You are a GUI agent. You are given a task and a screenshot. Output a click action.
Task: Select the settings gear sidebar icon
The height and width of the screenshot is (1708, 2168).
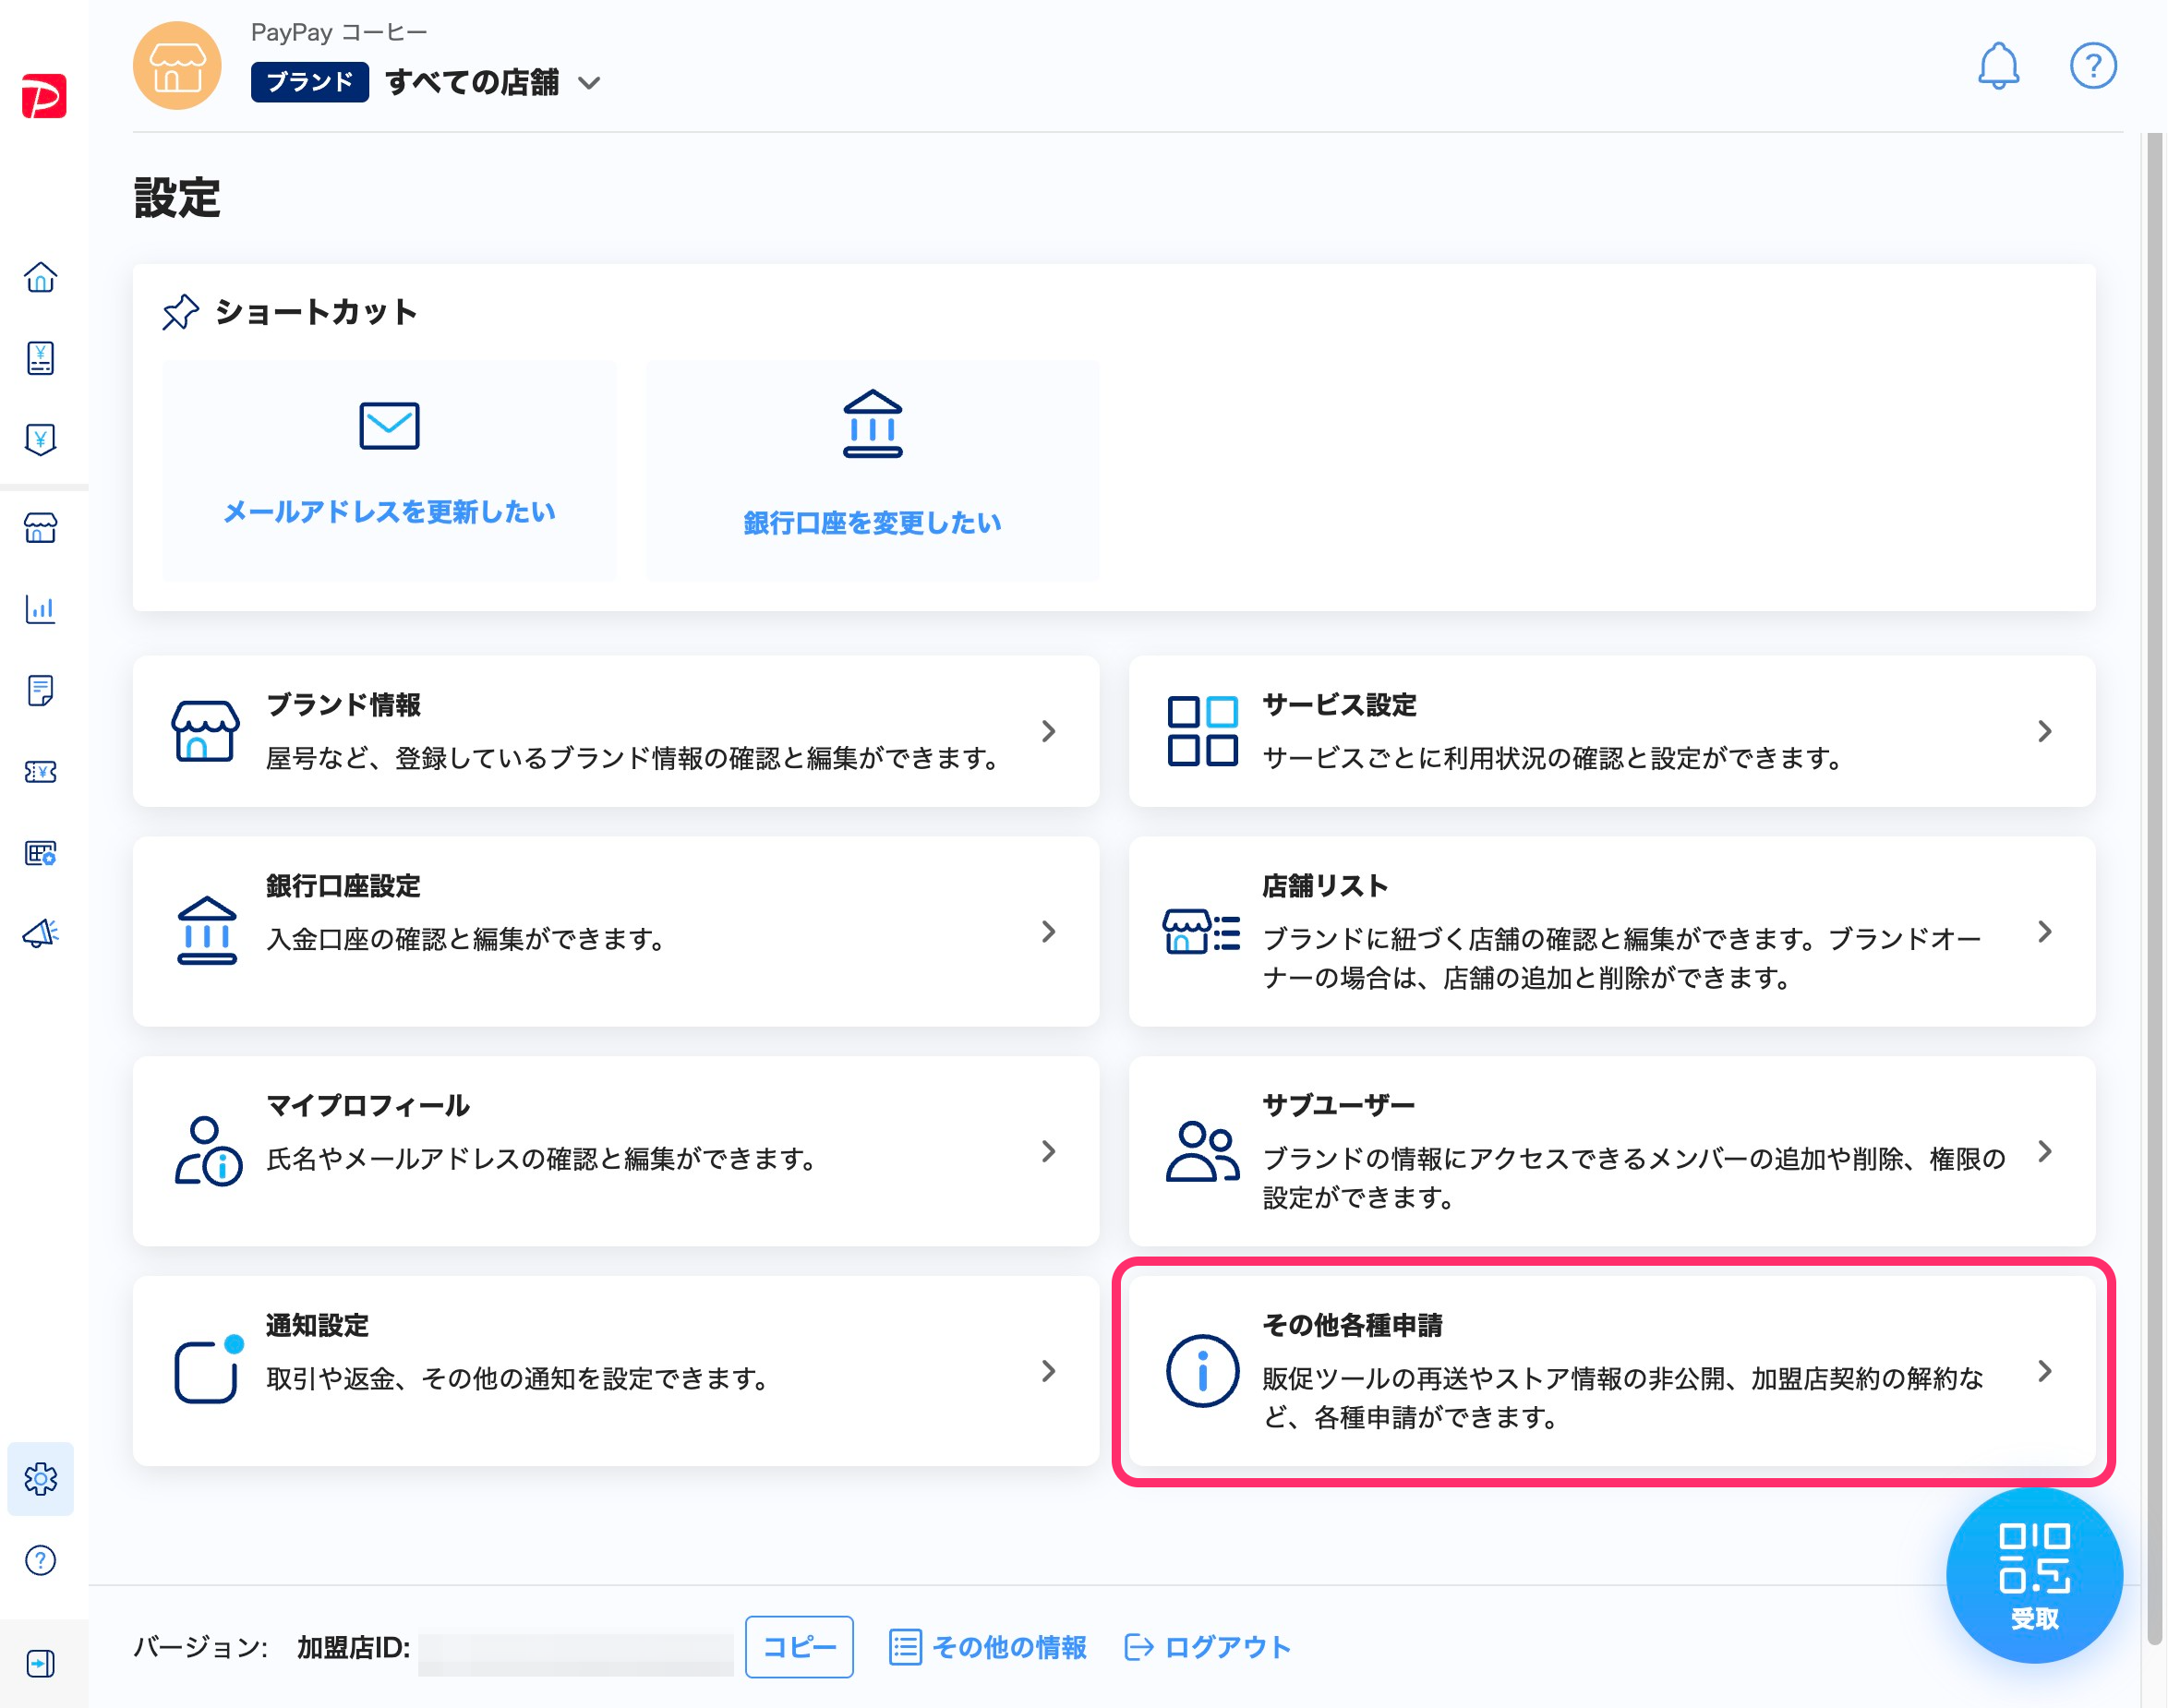pyautogui.click(x=41, y=1478)
